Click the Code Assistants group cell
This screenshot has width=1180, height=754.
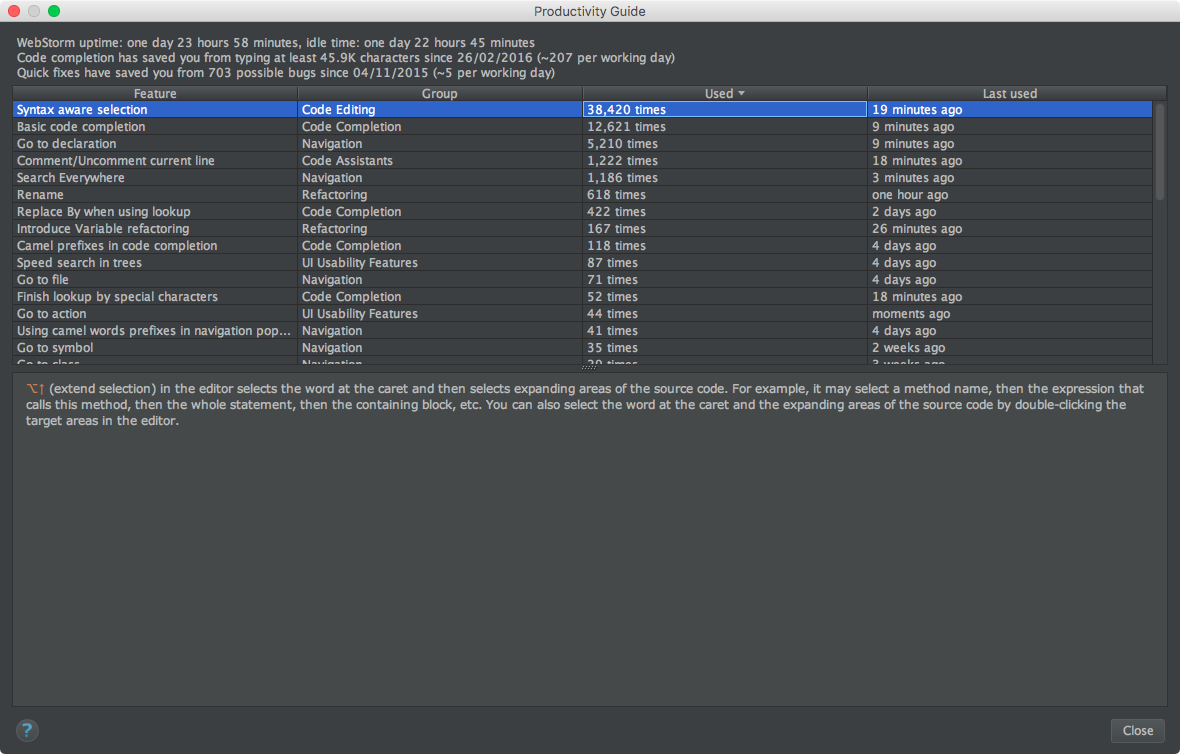(439, 160)
